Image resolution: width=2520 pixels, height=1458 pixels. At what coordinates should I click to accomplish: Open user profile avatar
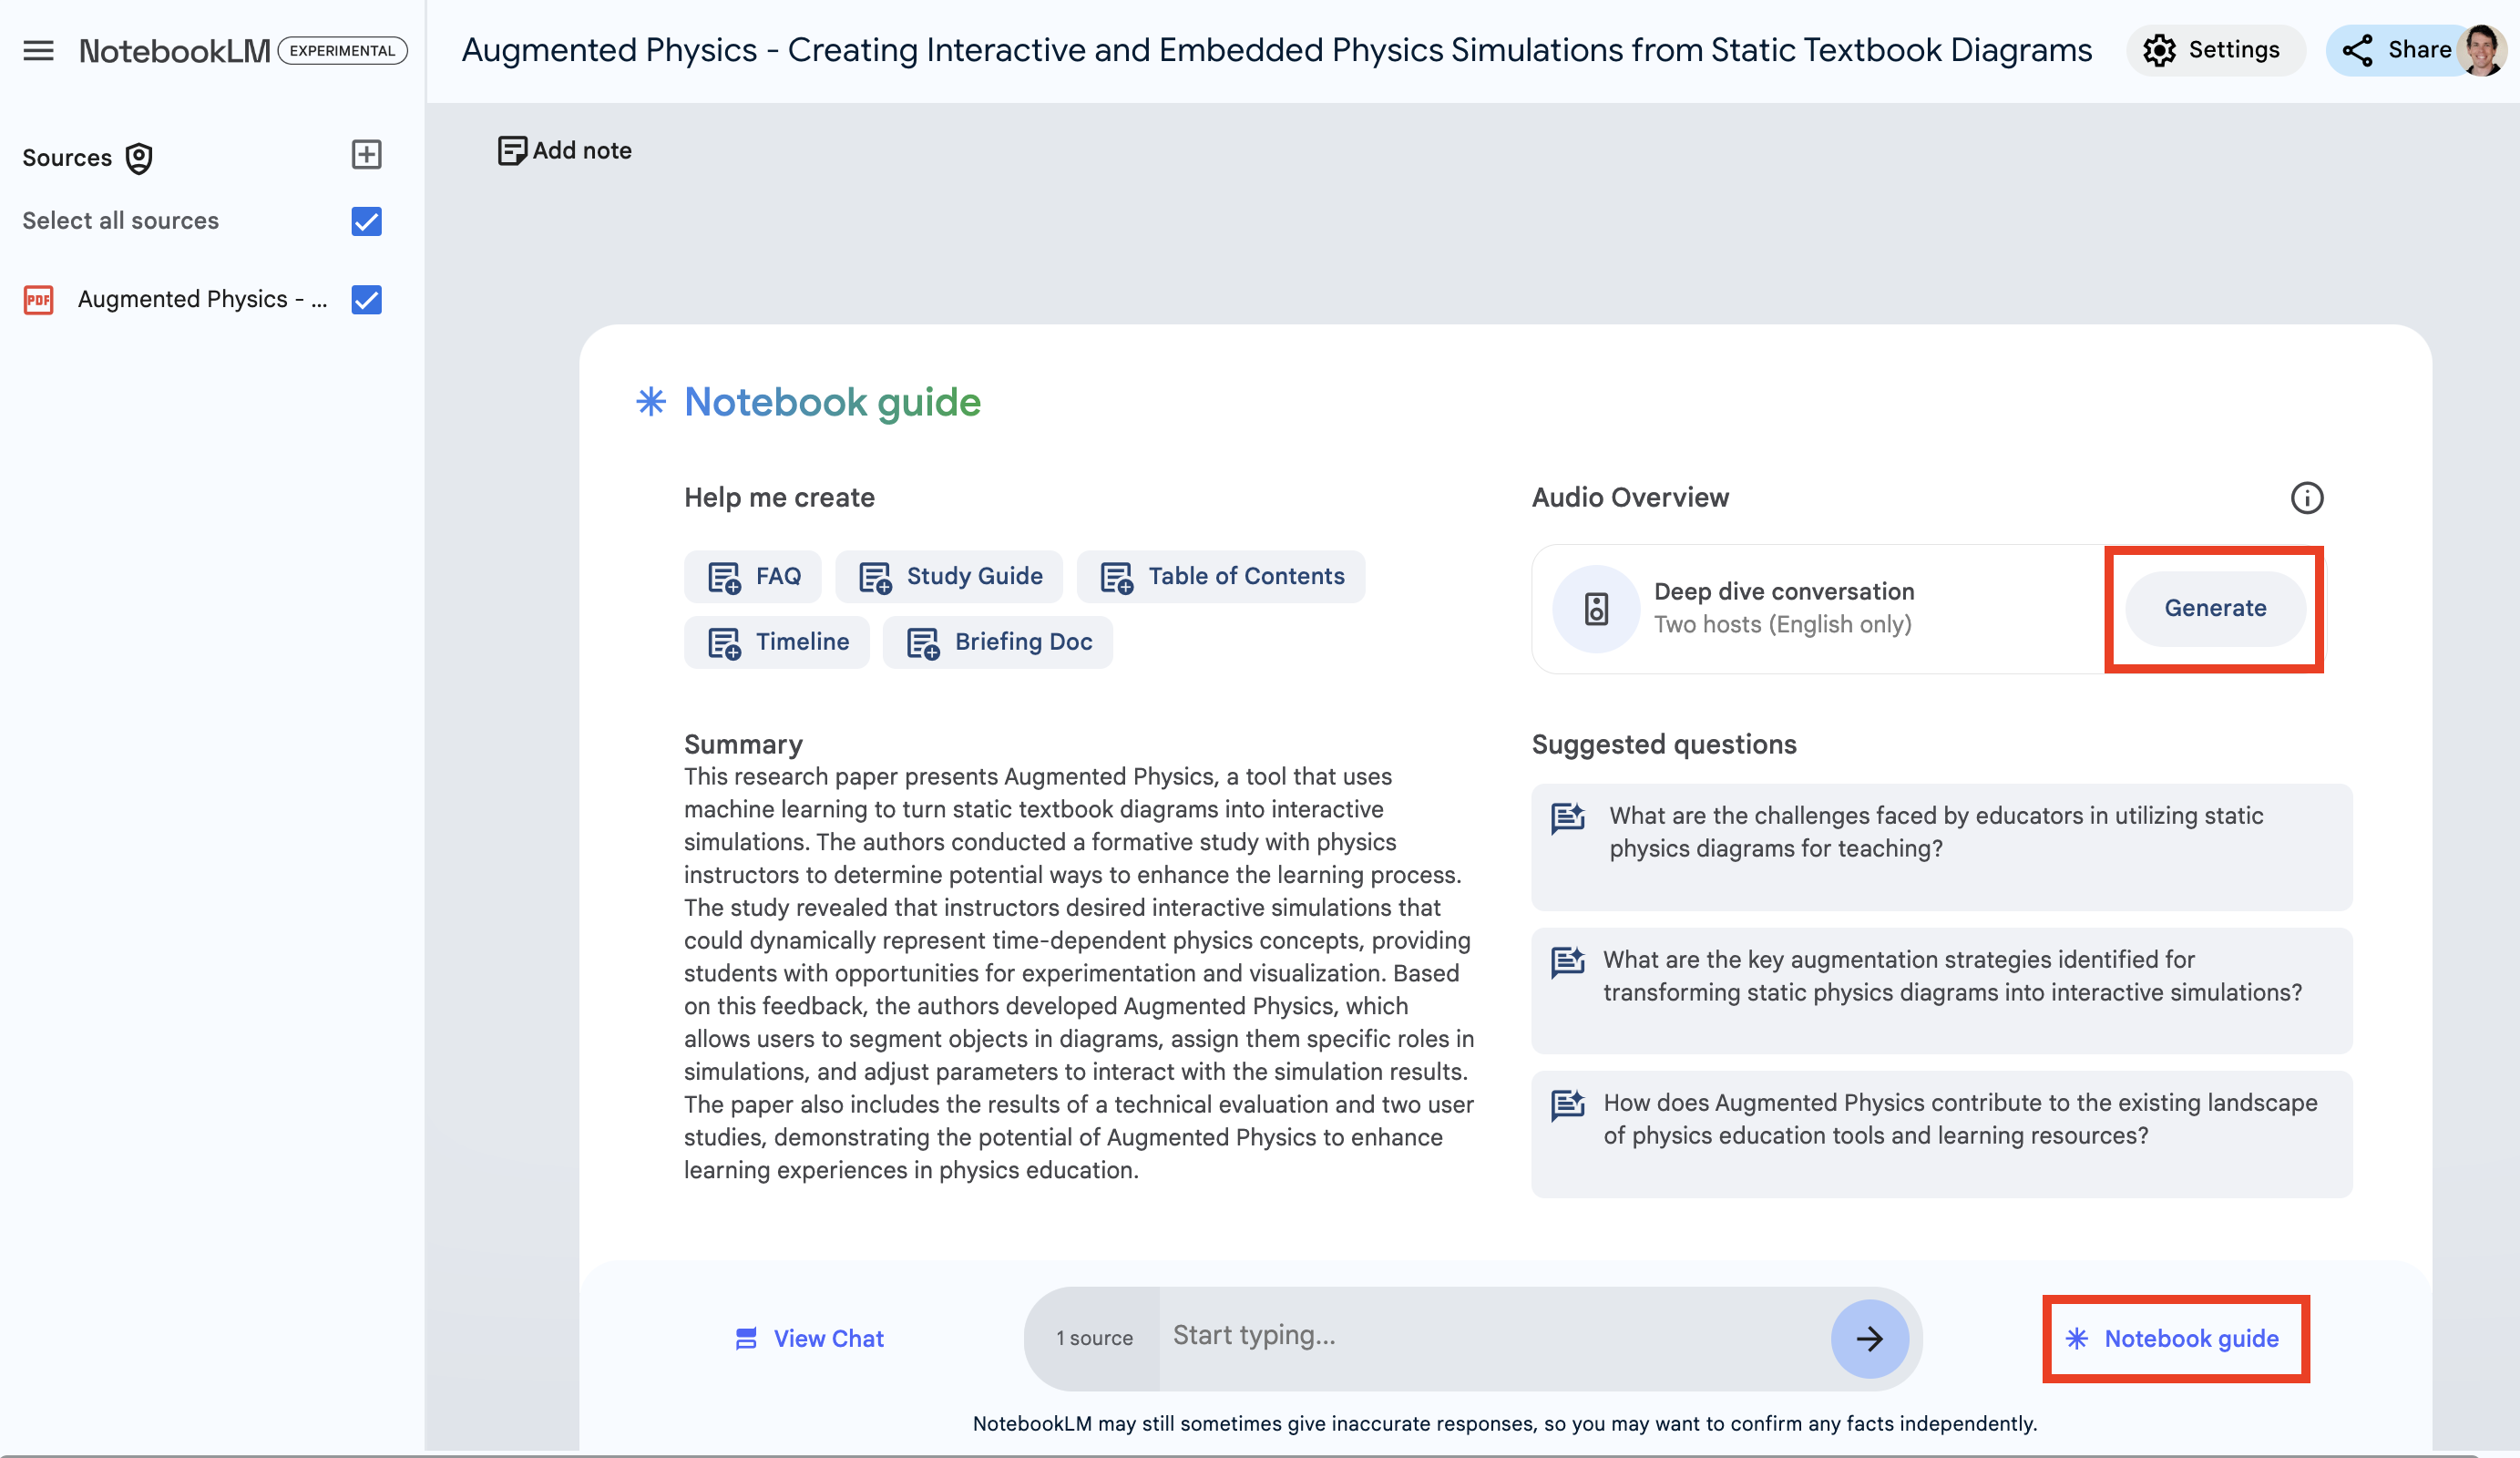point(2482,50)
